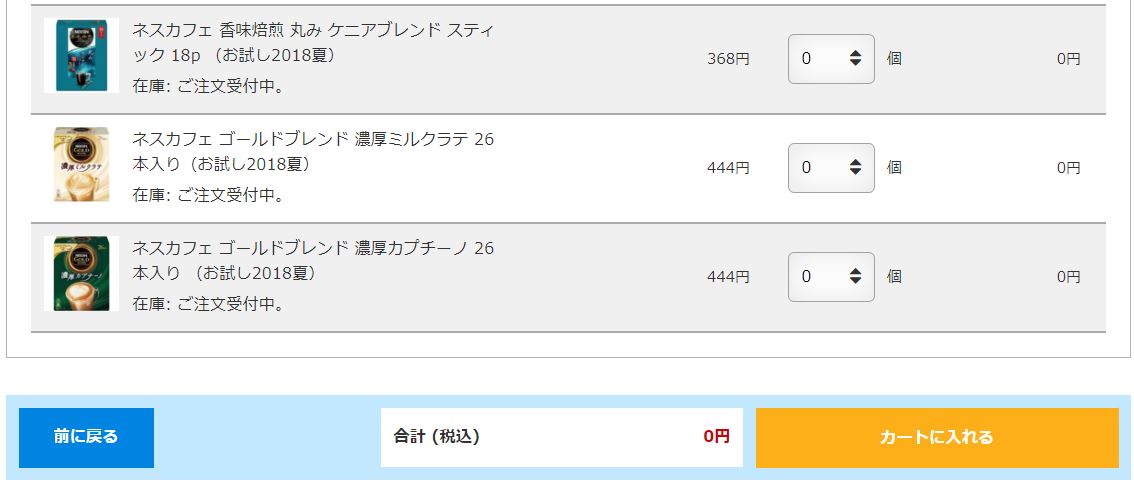Click the カートに入れる button
Screen dimensions: 1134x485
(937, 437)
